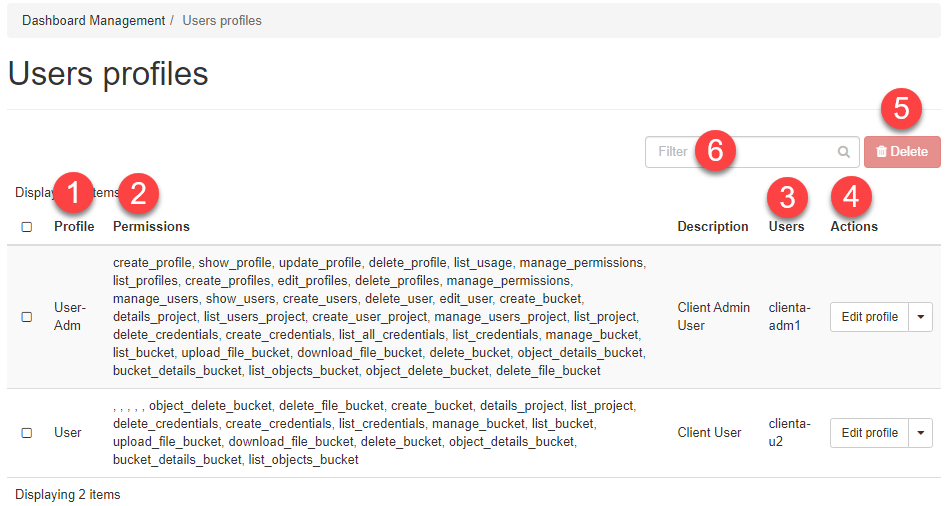This screenshot has height=506, width=947.
Task: Click red annotation marker number 4
Action: pos(851,197)
